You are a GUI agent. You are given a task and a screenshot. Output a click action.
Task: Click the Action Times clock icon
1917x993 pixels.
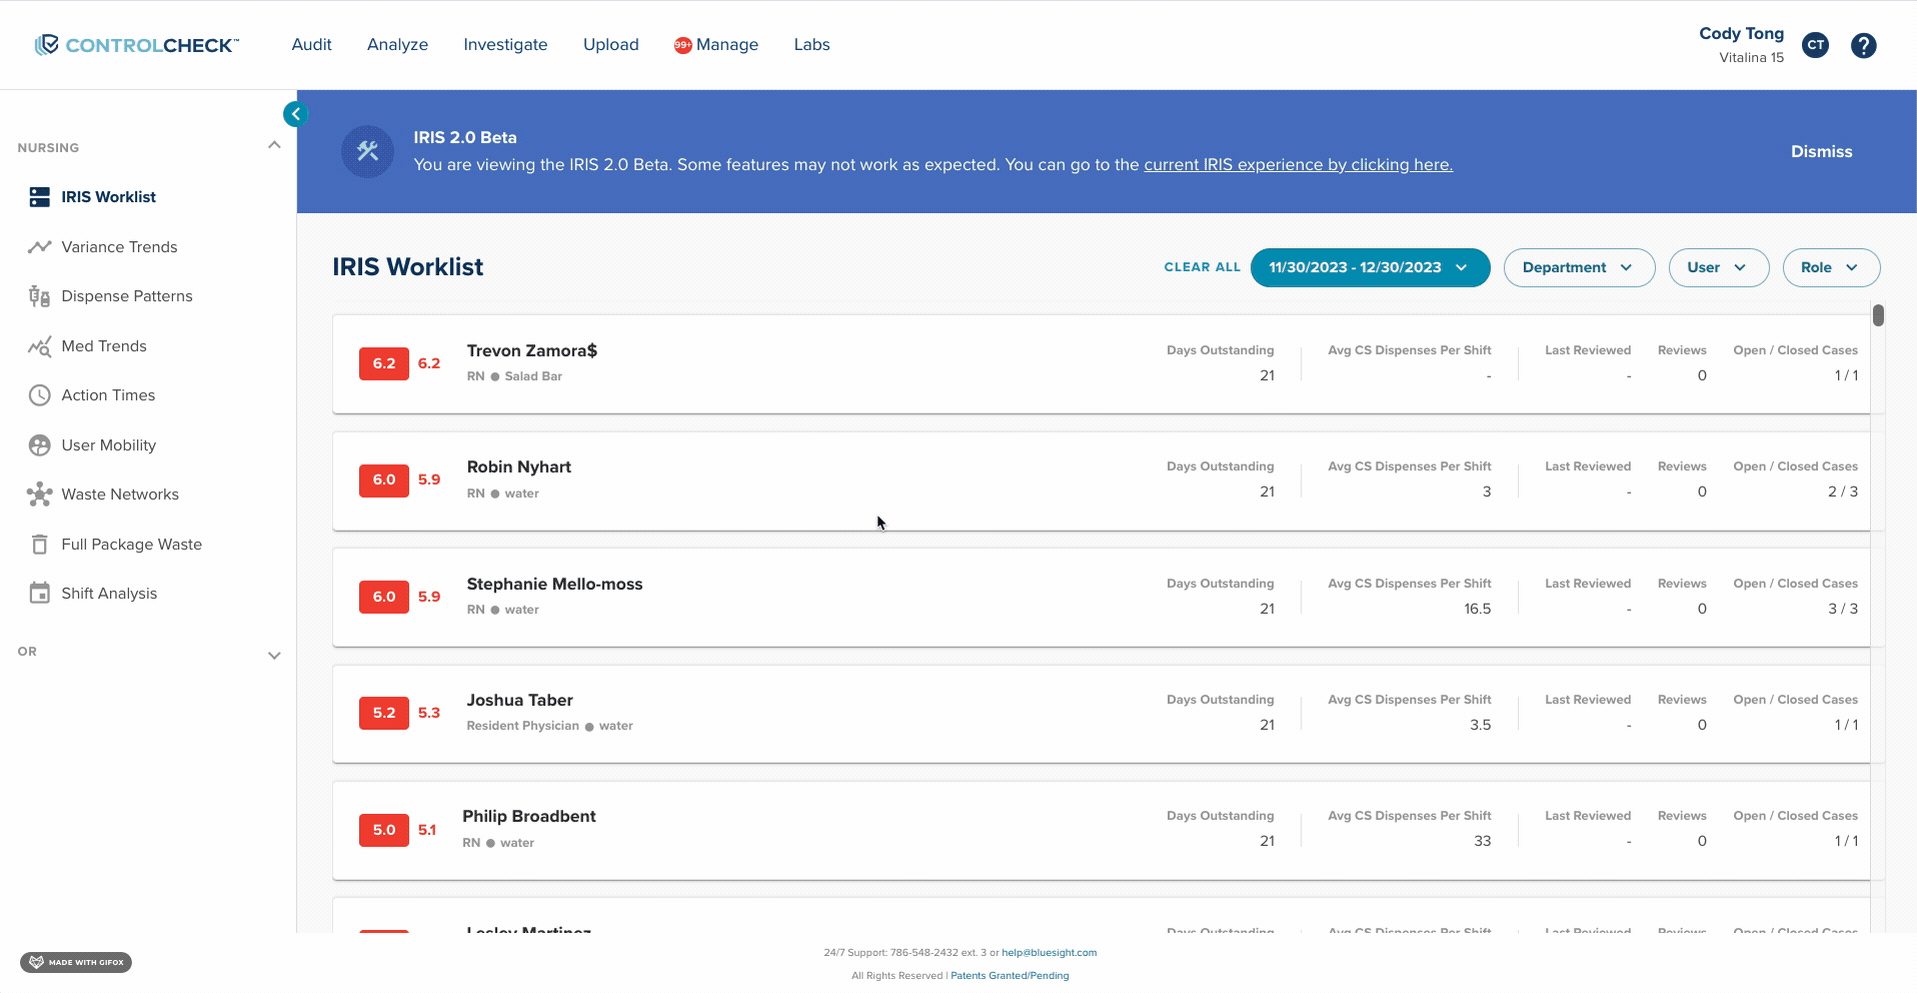click(40, 395)
